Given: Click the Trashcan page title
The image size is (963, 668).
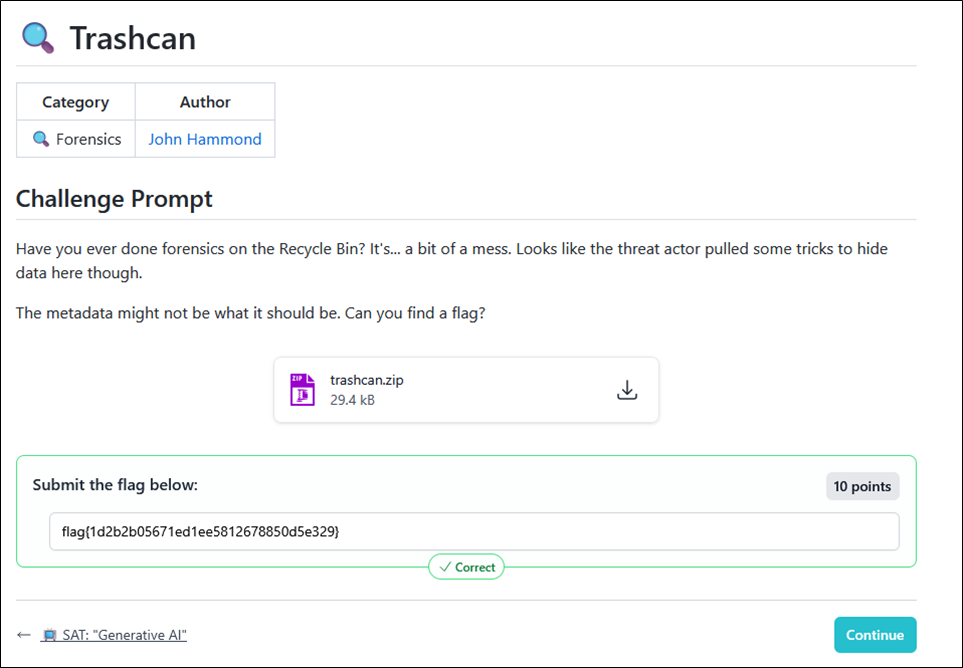Looking at the screenshot, I should pos(132,38).
